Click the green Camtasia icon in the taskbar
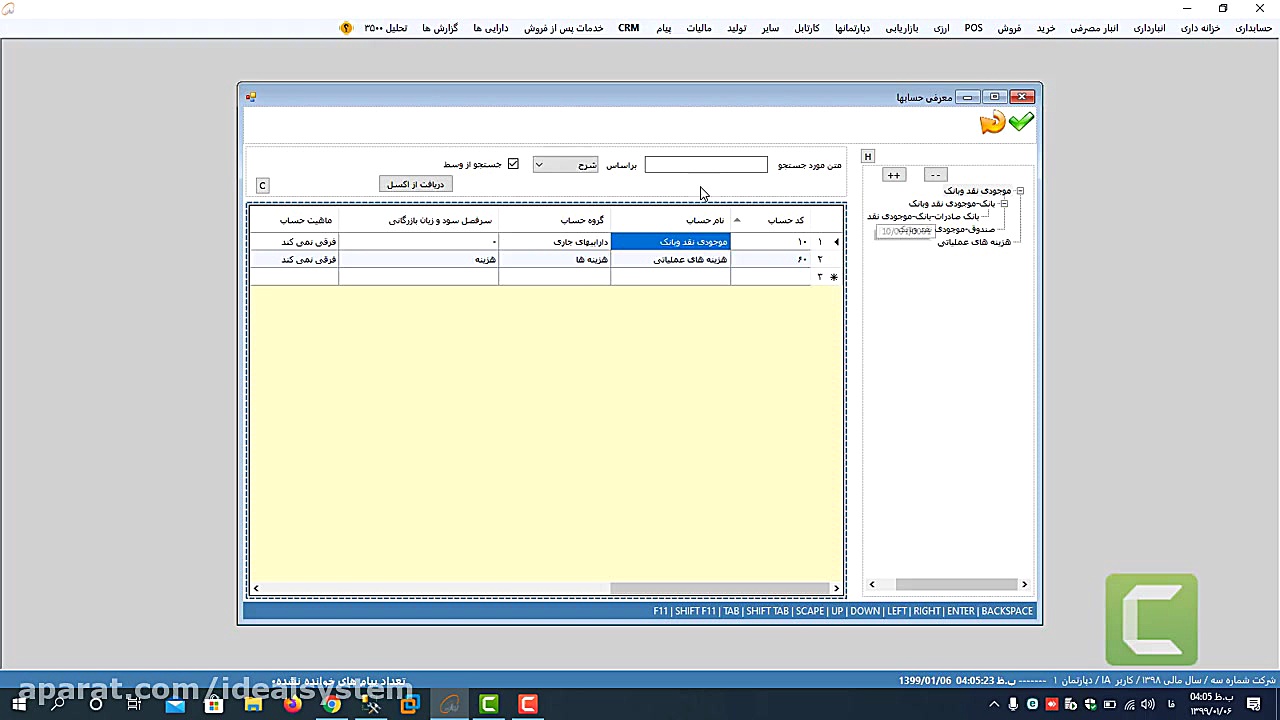The height and width of the screenshot is (720, 1280). pyautogui.click(x=489, y=705)
